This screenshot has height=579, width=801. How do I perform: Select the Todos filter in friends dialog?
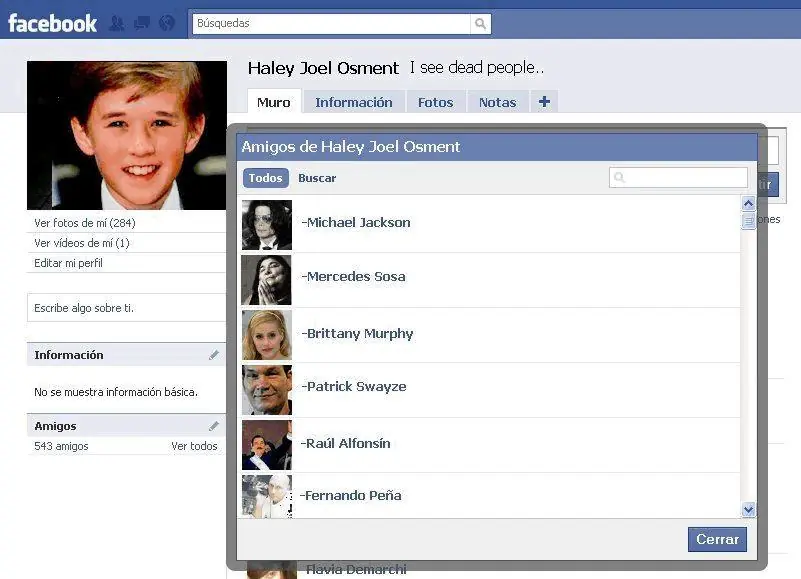[266, 178]
